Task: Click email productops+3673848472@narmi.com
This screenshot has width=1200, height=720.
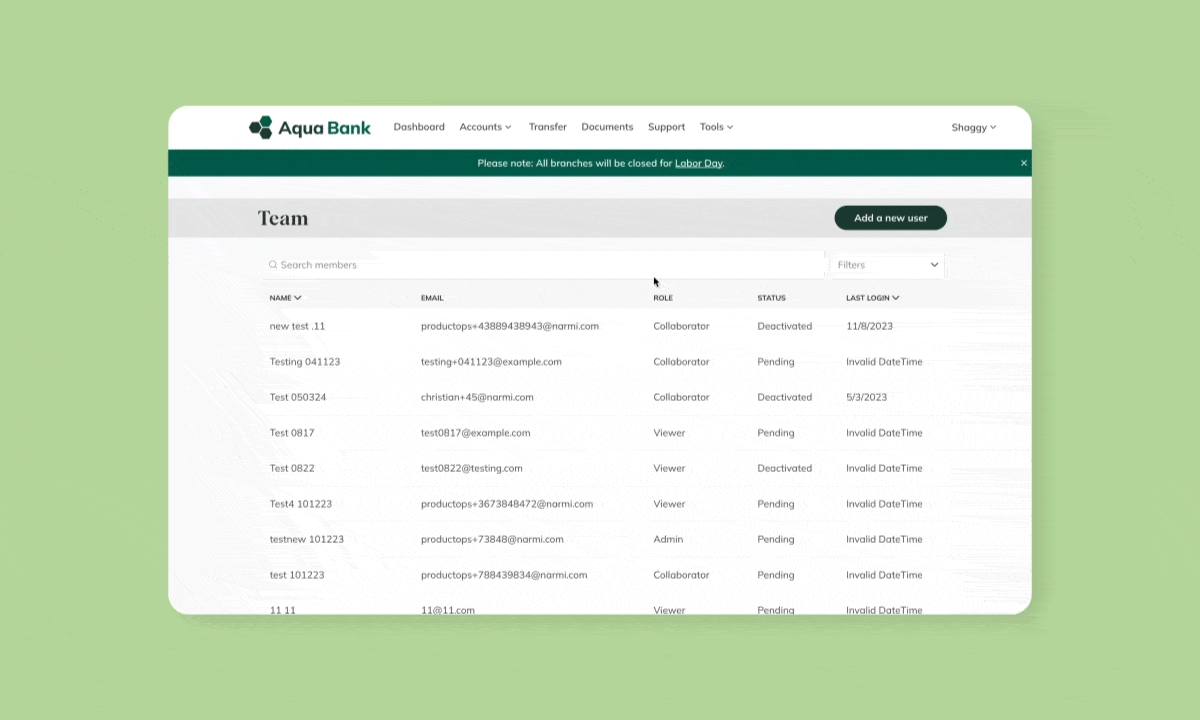Action: (507, 504)
